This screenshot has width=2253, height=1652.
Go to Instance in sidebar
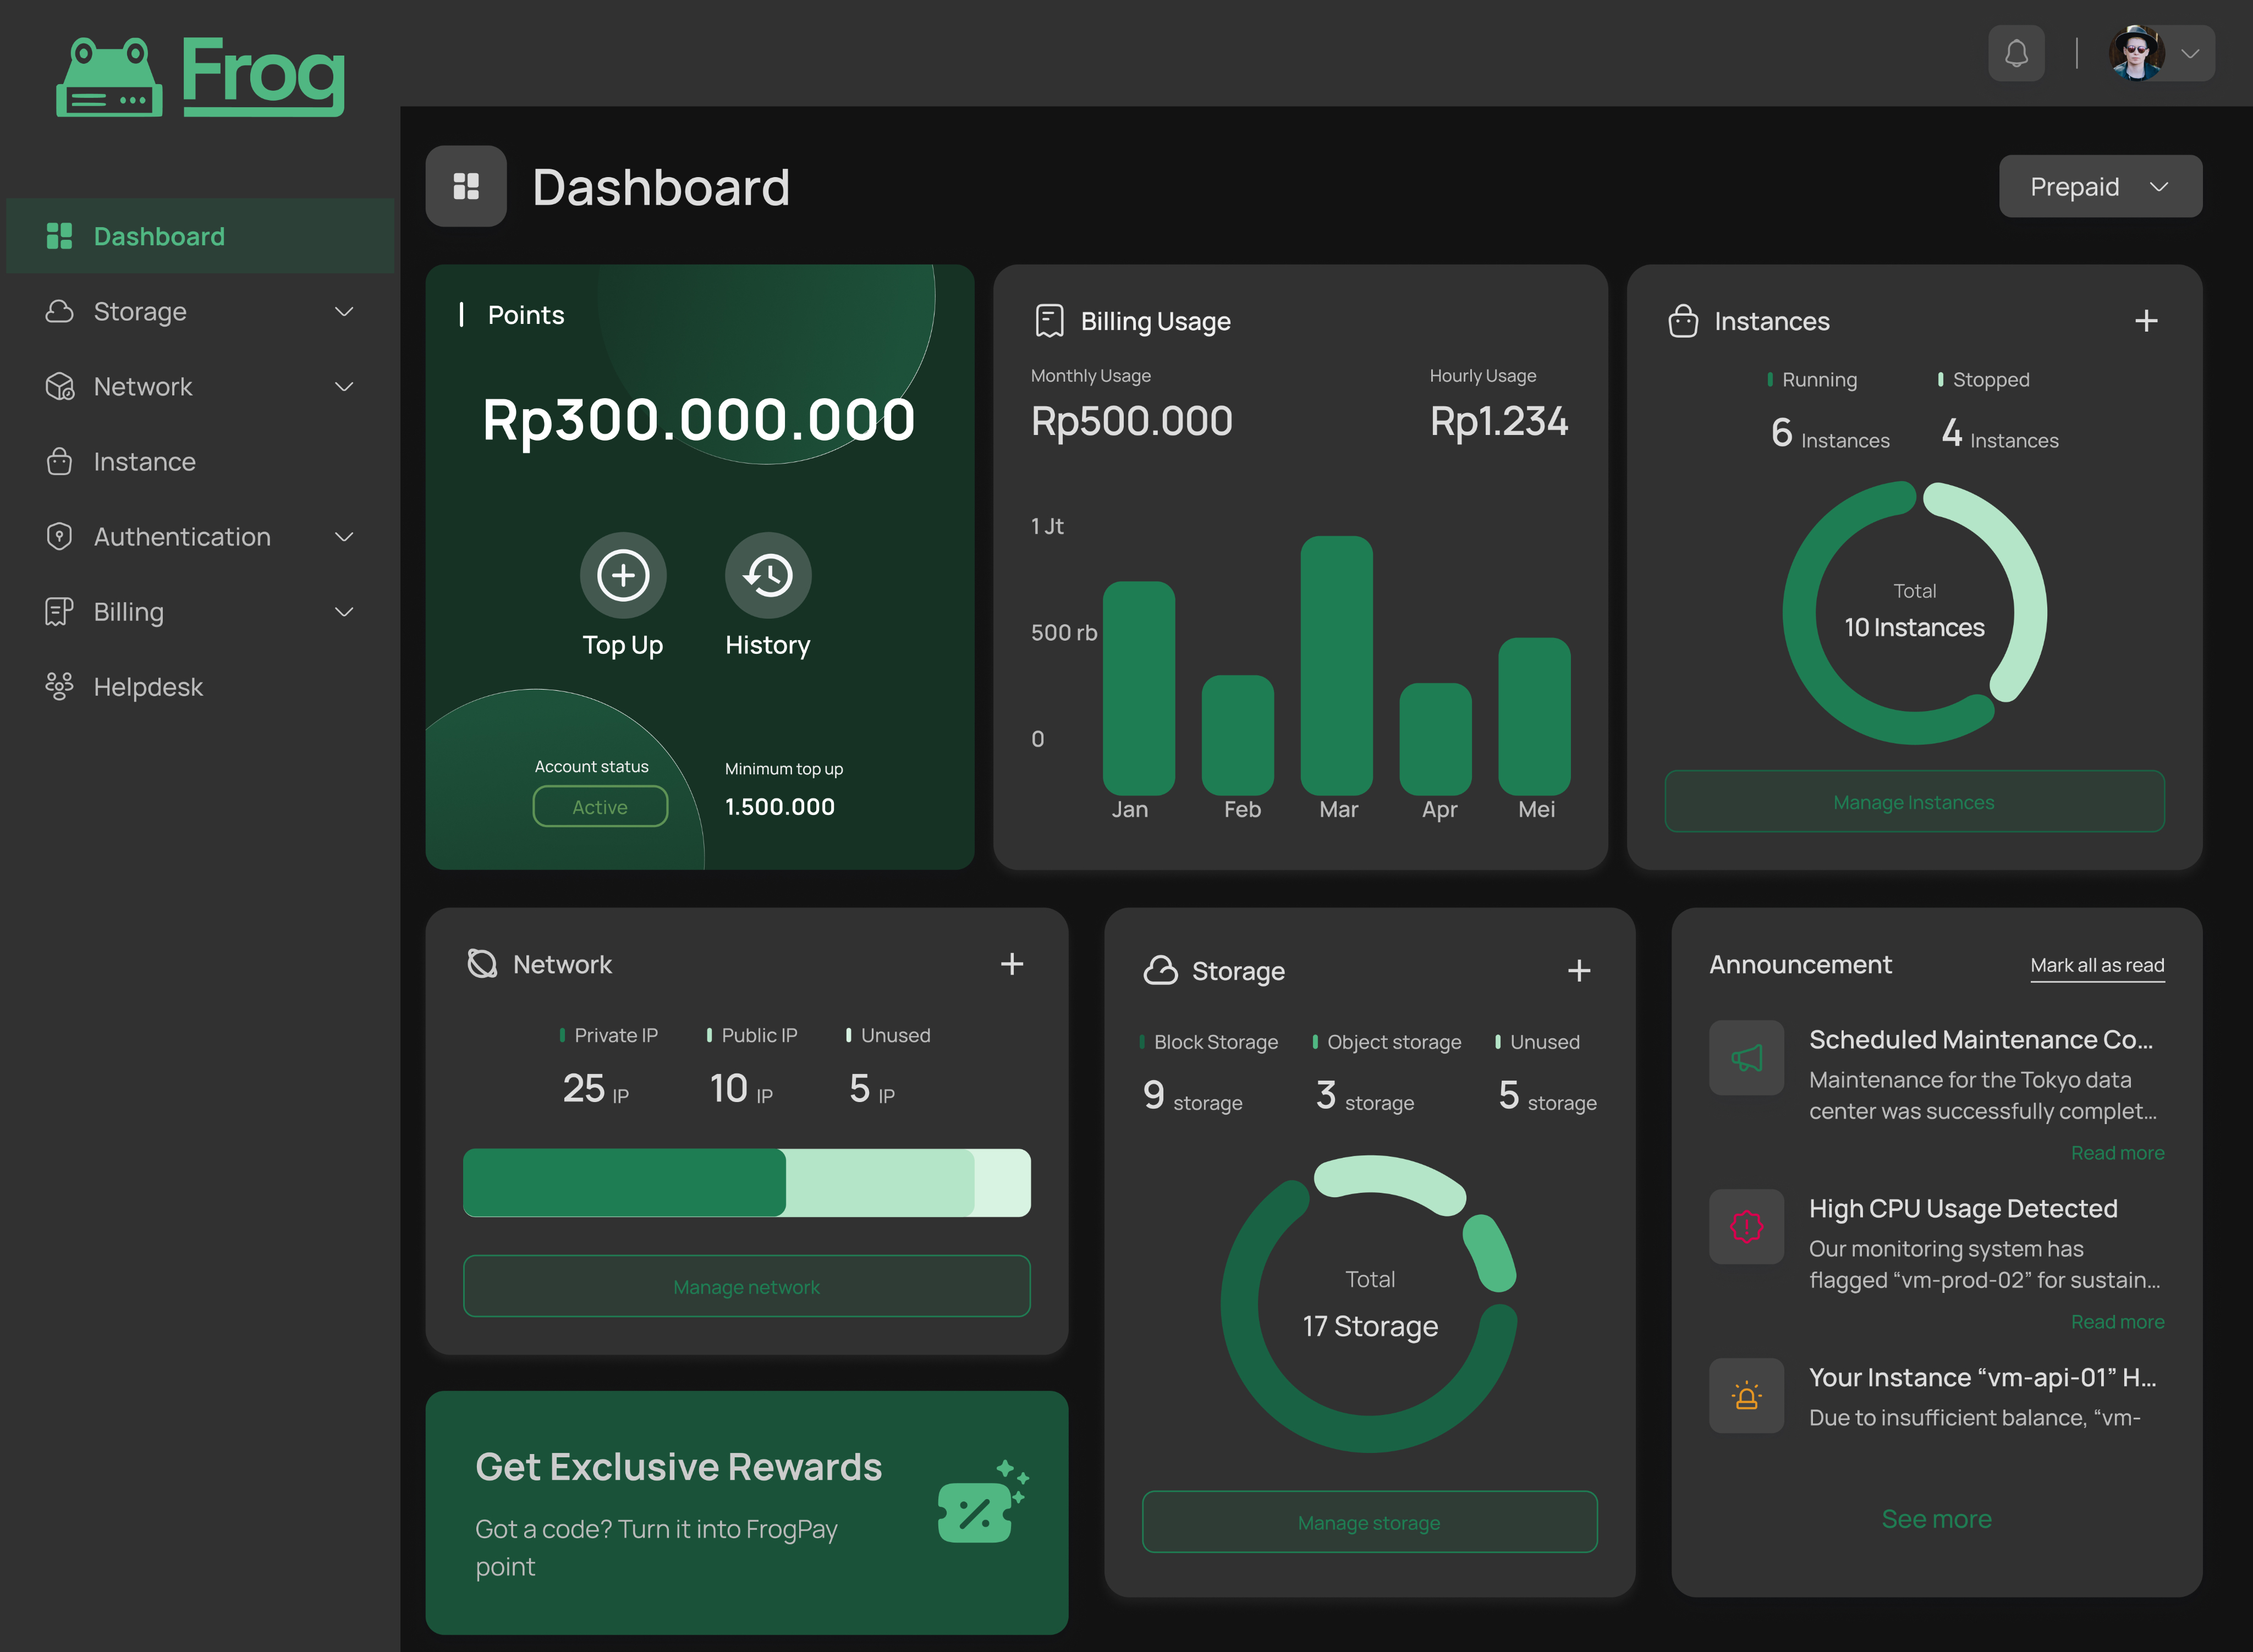coord(145,462)
